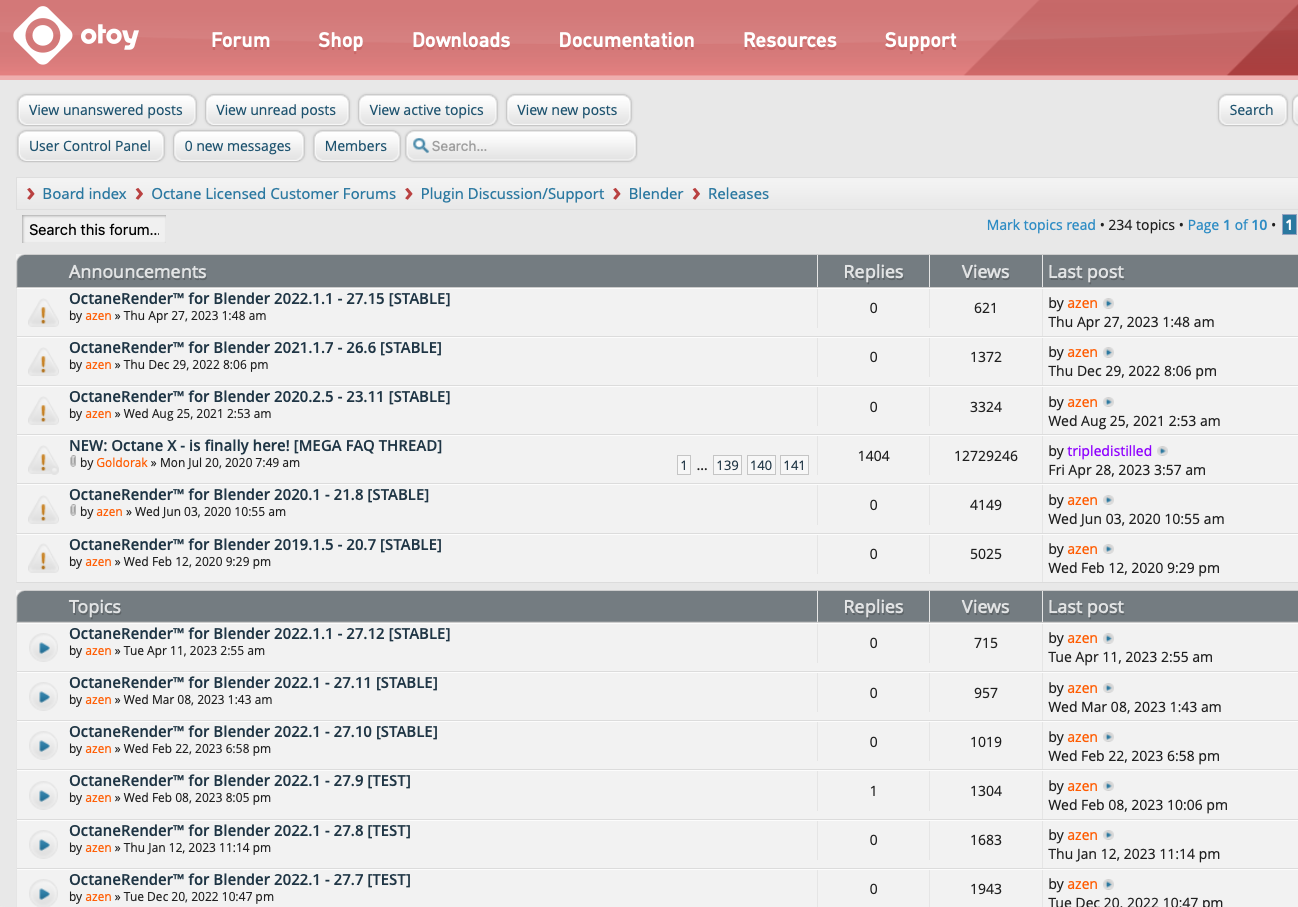Open OctaneRender for Blender 2022.1.1 - 27.15 [STABLE]
This screenshot has height=907, width=1298.
pos(260,299)
